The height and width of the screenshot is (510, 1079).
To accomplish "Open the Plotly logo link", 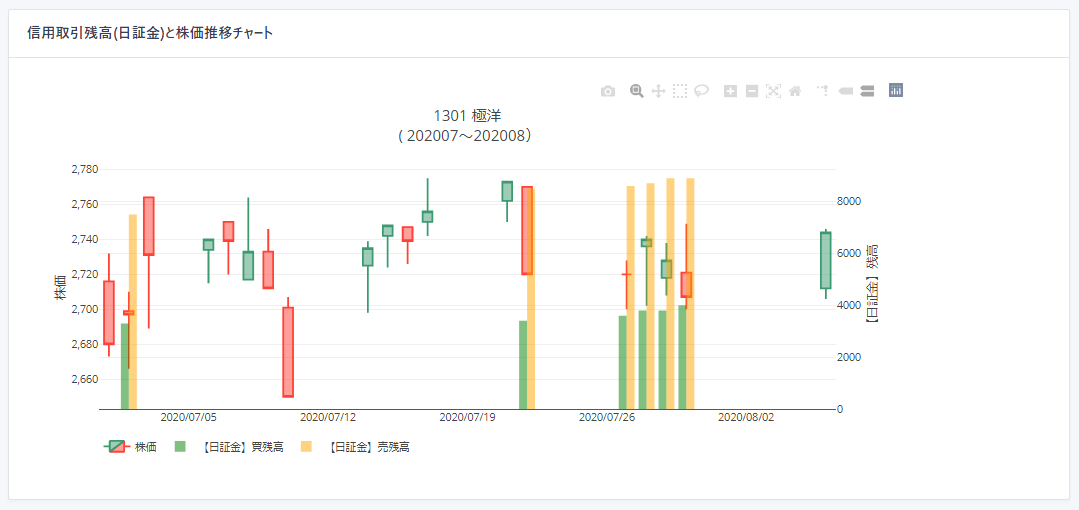I will tap(896, 91).
